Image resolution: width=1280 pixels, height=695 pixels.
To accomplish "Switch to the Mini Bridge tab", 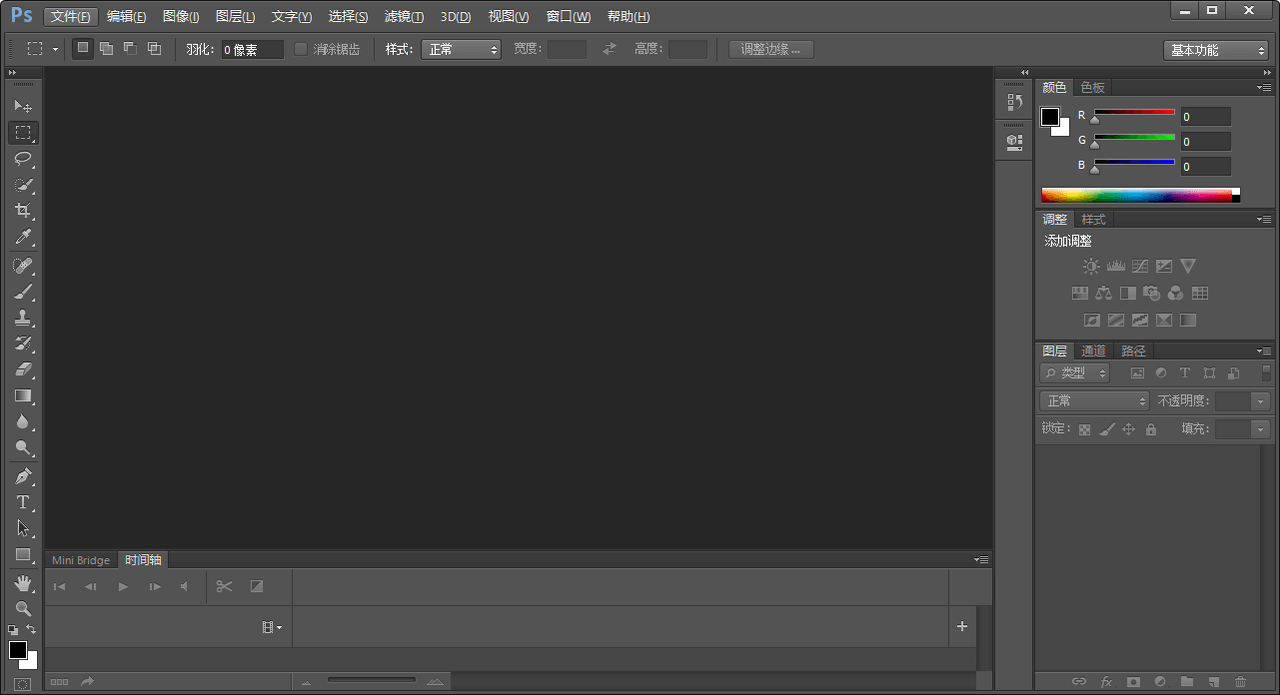I will click(81, 560).
